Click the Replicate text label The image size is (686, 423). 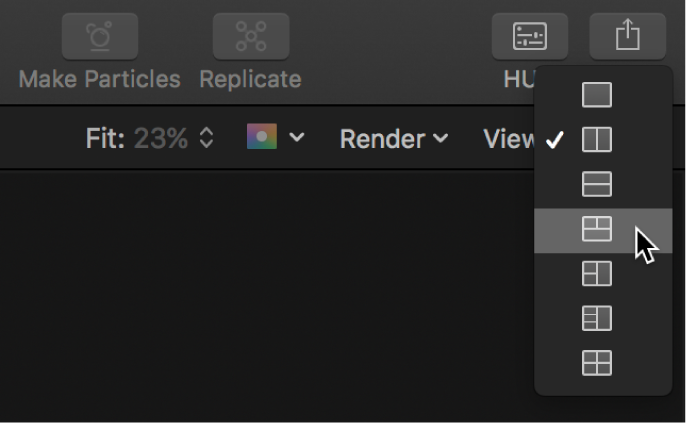(x=250, y=79)
